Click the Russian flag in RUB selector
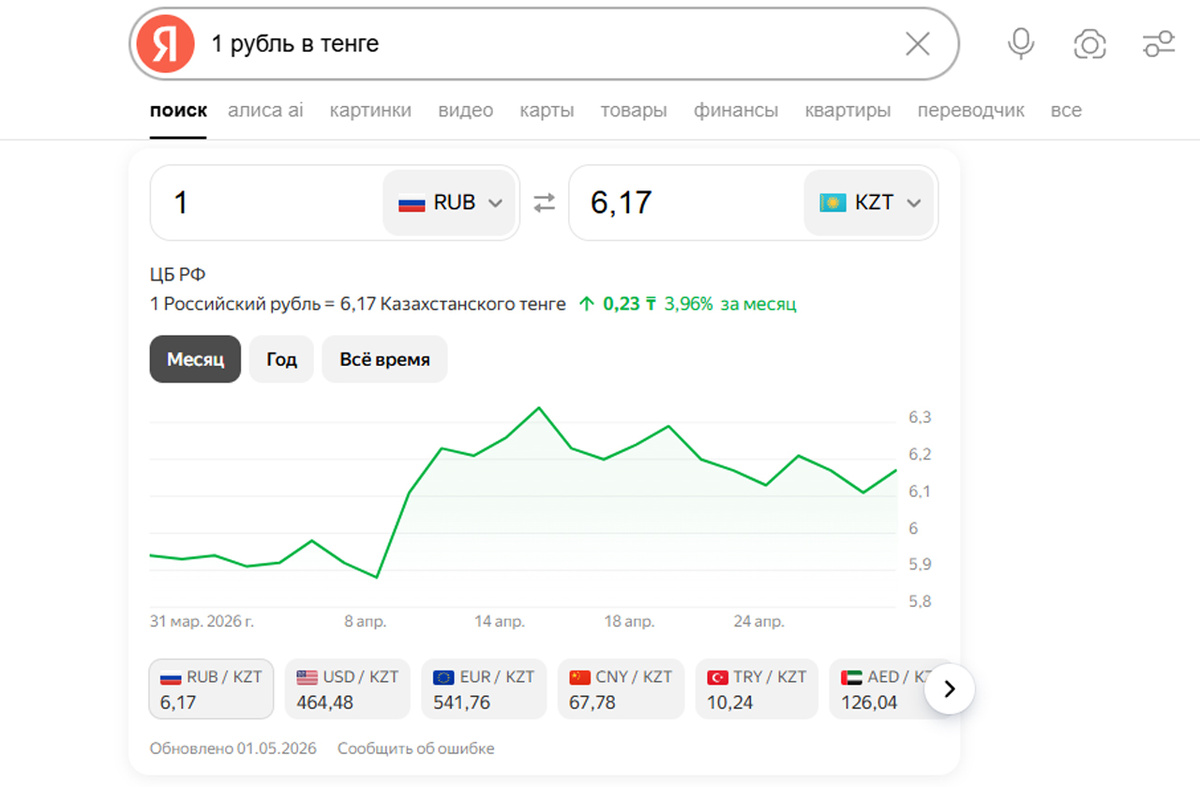Image resolution: width=1200 pixels, height=787 pixels. coord(412,203)
